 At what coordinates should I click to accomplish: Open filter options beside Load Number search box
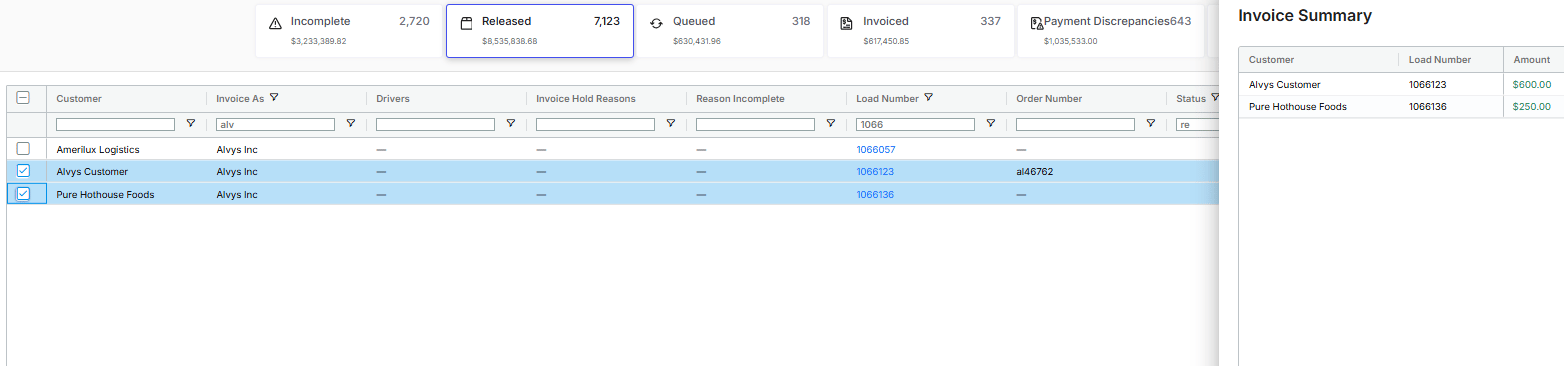pos(991,124)
